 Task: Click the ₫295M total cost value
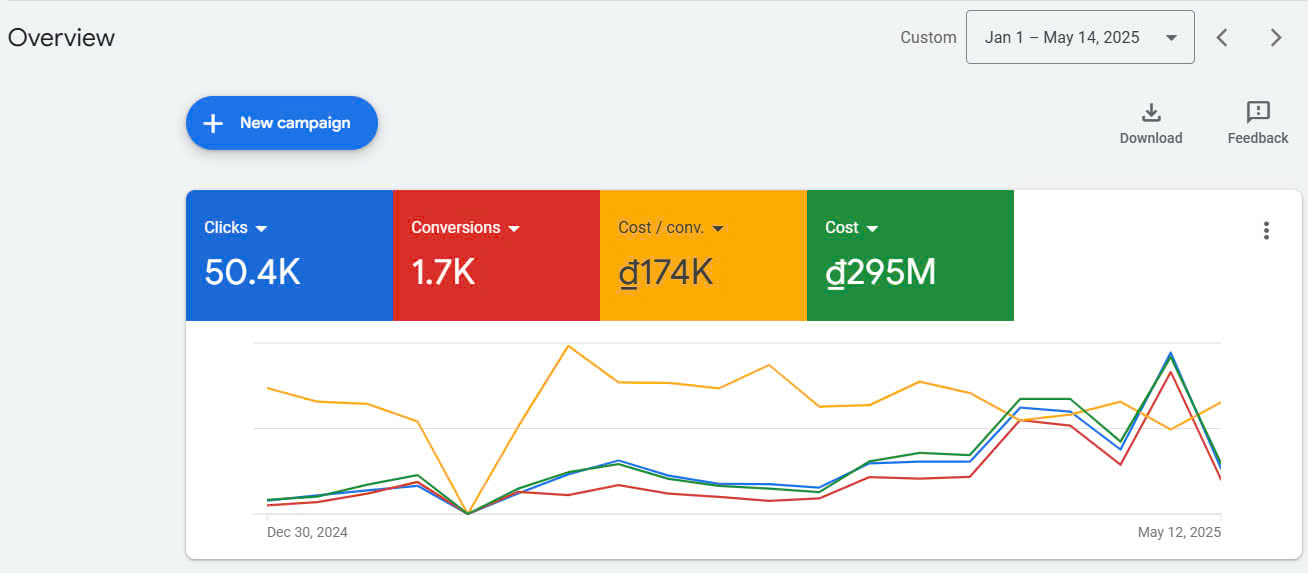880,272
